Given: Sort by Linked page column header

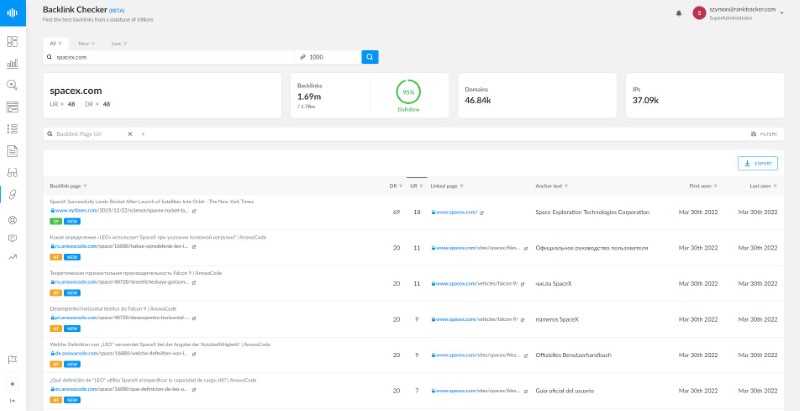Looking at the screenshot, I should (x=447, y=186).
